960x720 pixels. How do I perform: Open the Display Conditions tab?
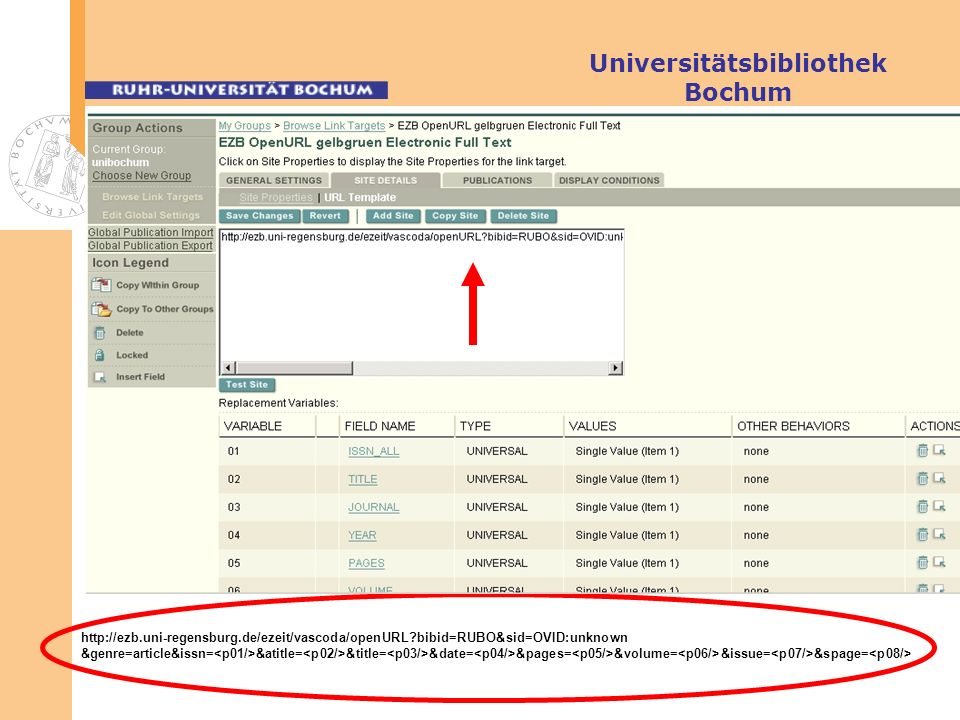(x=609, y=181)
